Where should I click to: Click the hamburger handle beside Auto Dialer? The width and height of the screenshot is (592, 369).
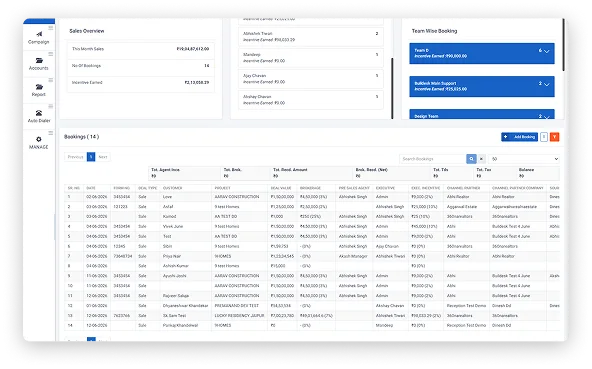click(x=51, y=106)
